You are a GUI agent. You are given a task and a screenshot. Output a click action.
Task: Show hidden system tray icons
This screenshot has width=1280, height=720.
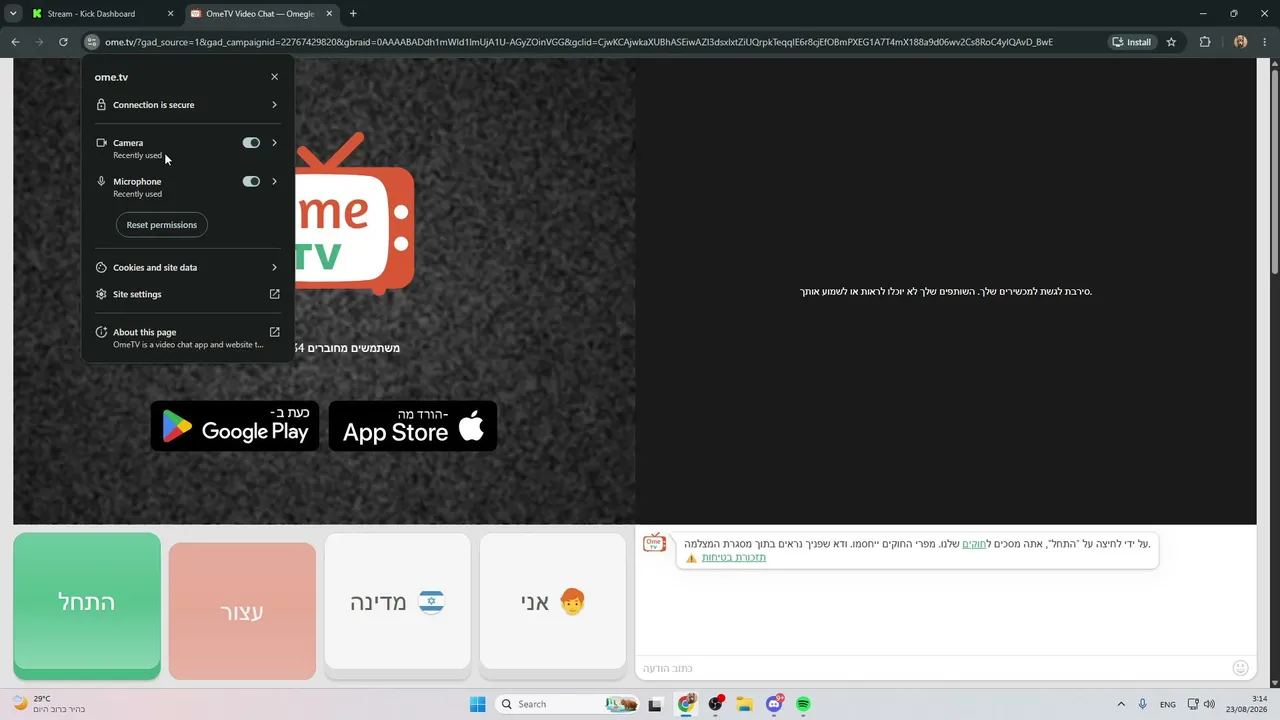tap(1121, 704)
